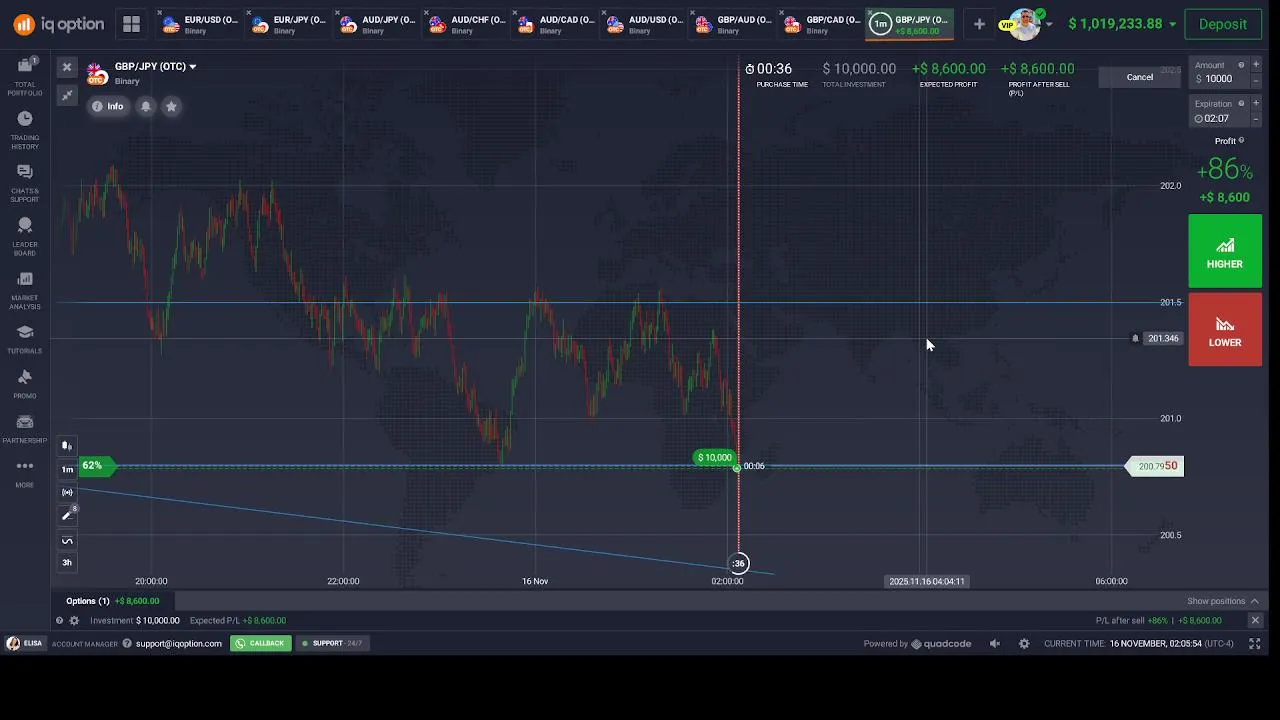Click the price alert bell icon
1280x720 pixels.
tap(146, 106)
